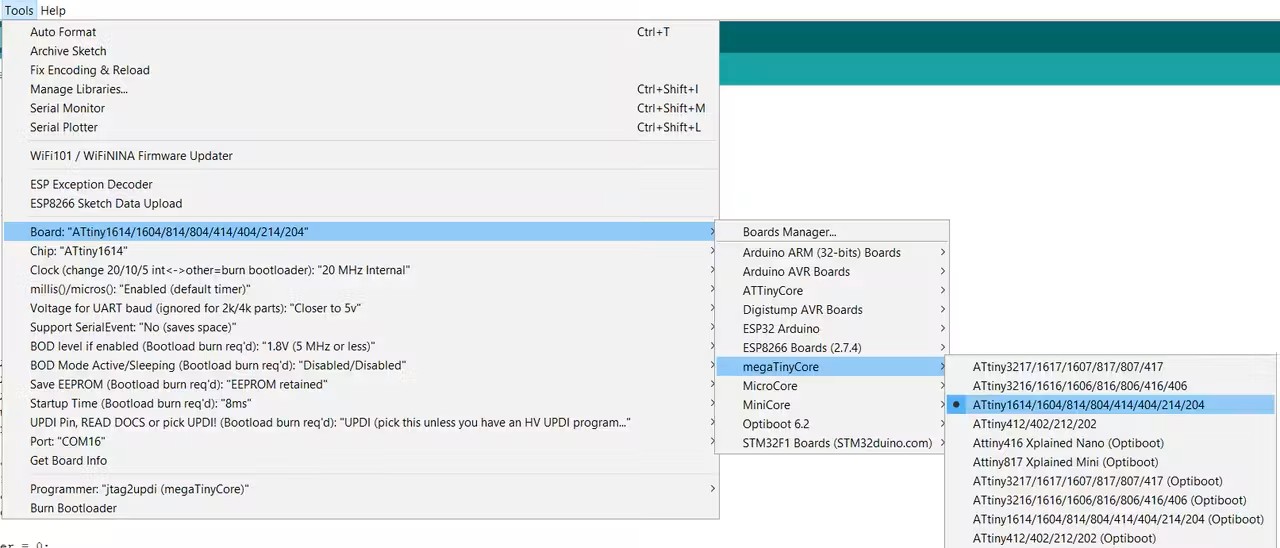Expand Support SerialEvent setting
The height and width of the screenshot is (548, 1280).
(360, 327)
